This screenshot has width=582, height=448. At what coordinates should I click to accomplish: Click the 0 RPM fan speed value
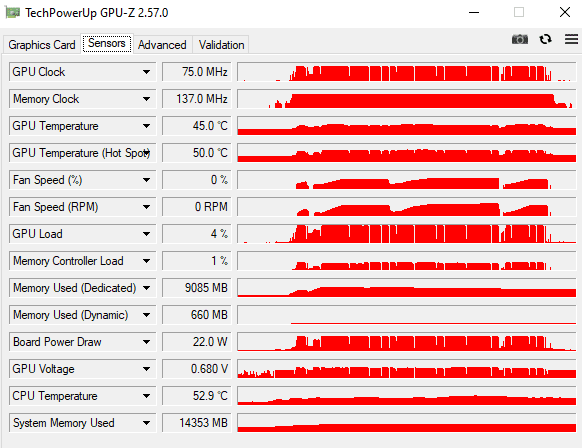coord(197,207)
